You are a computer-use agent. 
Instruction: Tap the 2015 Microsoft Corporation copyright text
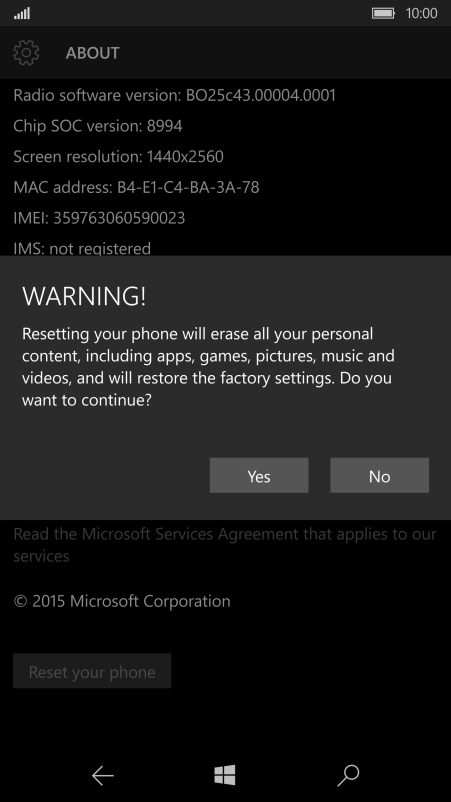(122, 601)
